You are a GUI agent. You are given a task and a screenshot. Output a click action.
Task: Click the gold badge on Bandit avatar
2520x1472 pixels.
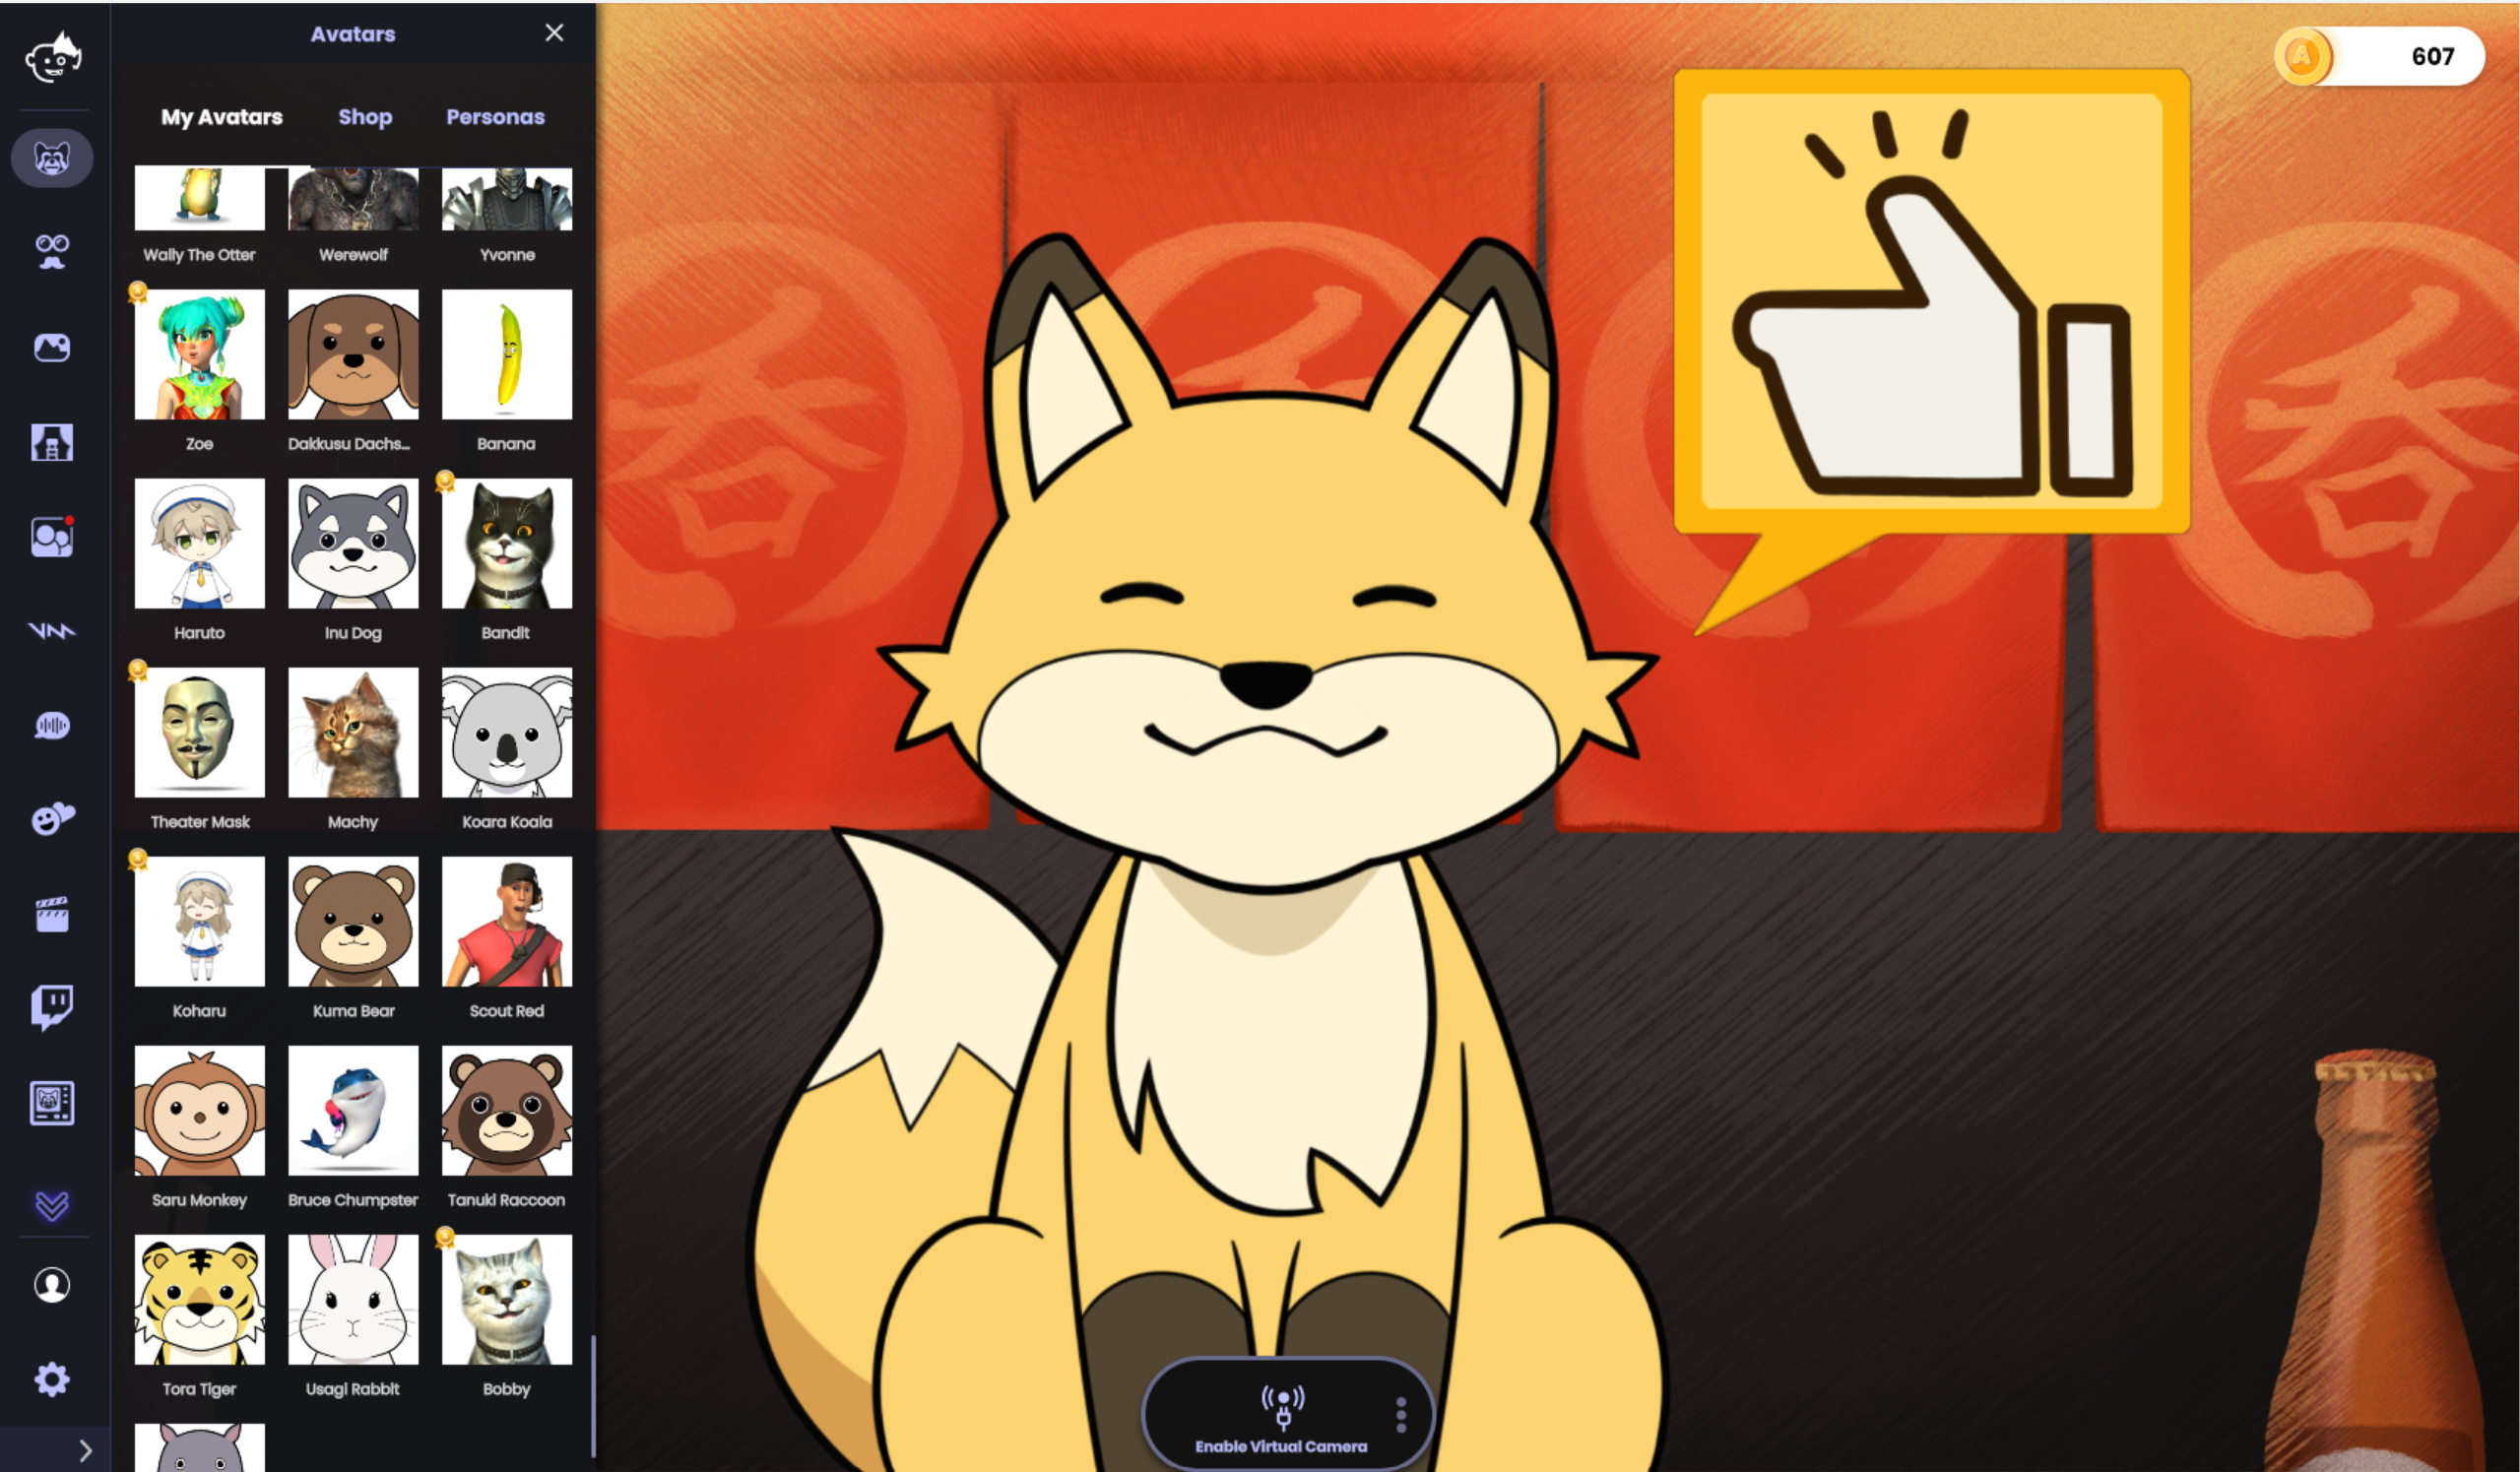point(445,481)
